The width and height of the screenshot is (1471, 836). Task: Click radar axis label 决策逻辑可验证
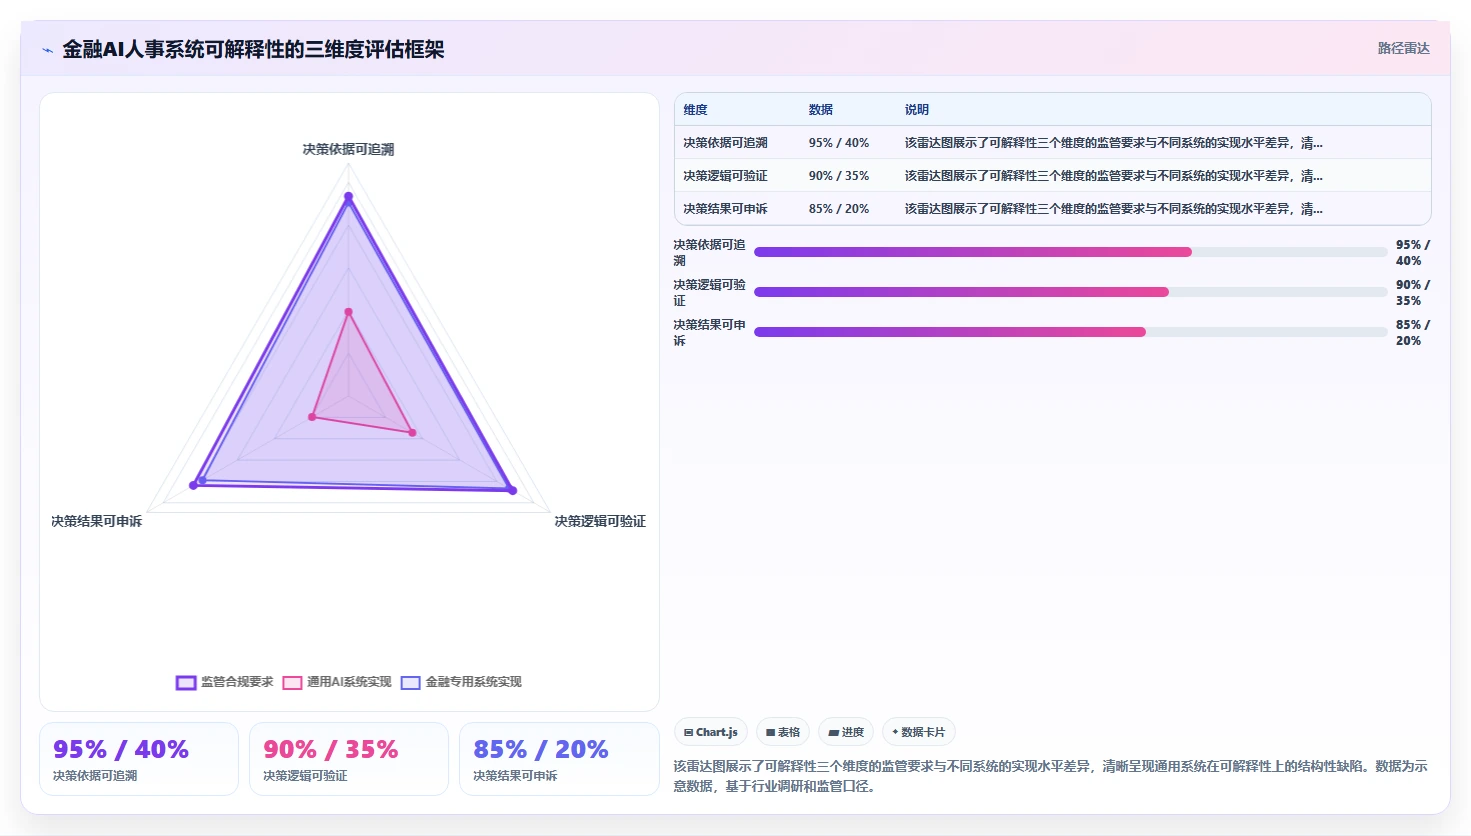[x=600, y=521]
